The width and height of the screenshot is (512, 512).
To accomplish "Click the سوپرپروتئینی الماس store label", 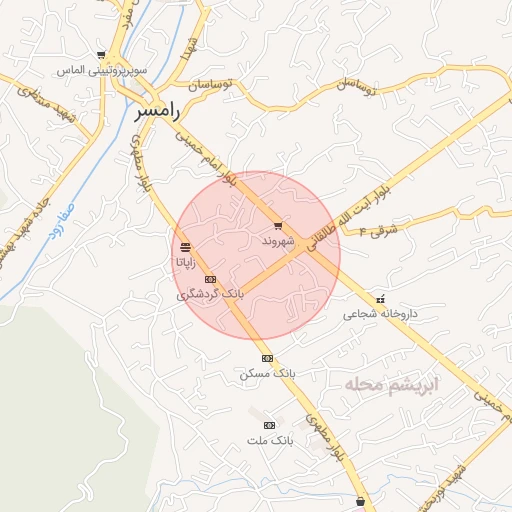I will click(102, 71).
